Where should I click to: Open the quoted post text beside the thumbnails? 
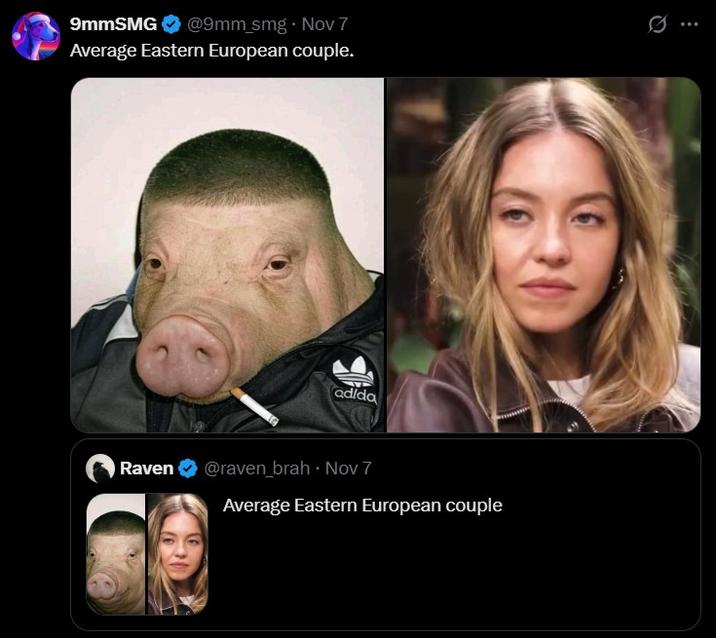[362, 505]
